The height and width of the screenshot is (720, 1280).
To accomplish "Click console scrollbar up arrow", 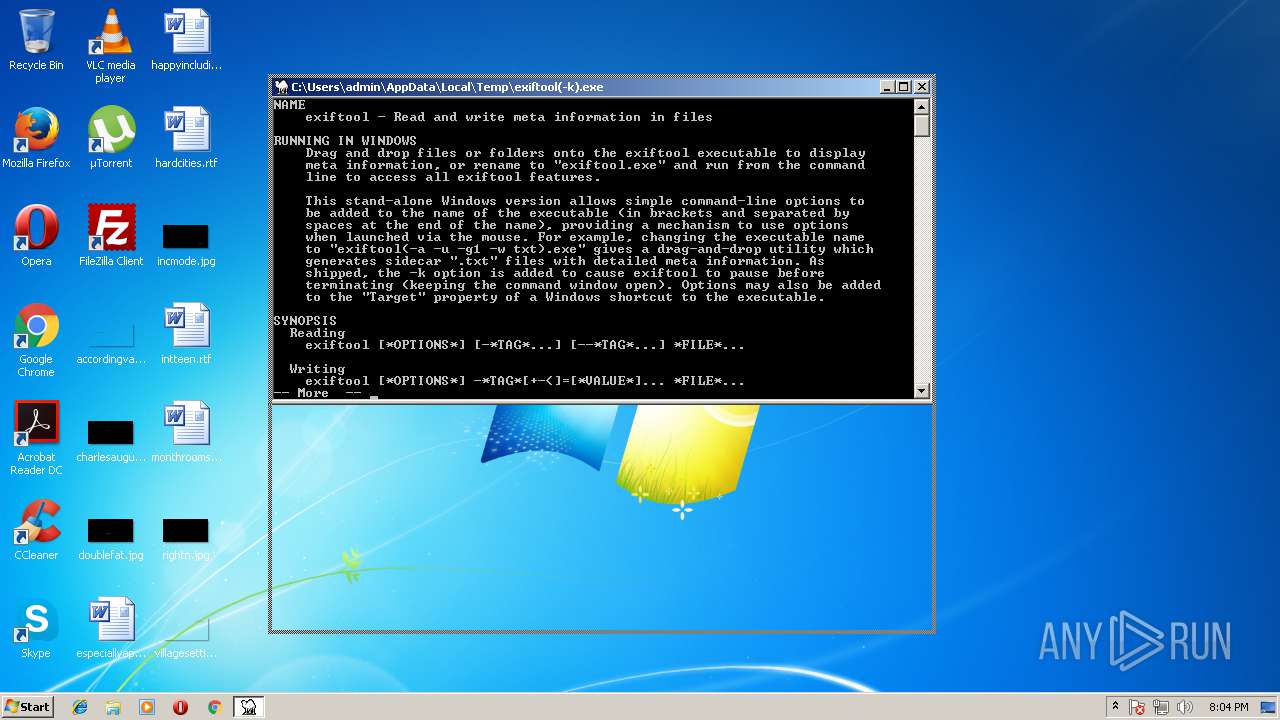I will tap(922, 106).
